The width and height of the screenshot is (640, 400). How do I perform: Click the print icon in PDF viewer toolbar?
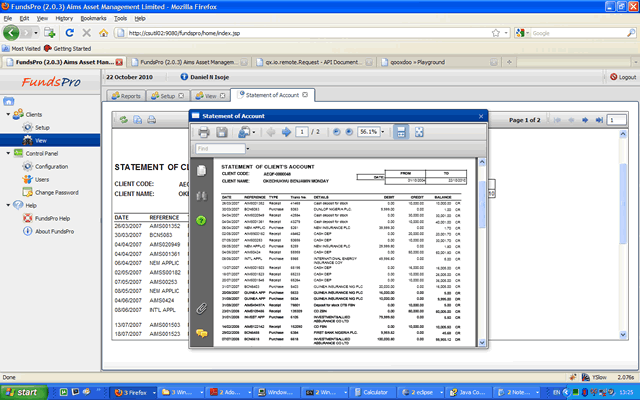202,131
